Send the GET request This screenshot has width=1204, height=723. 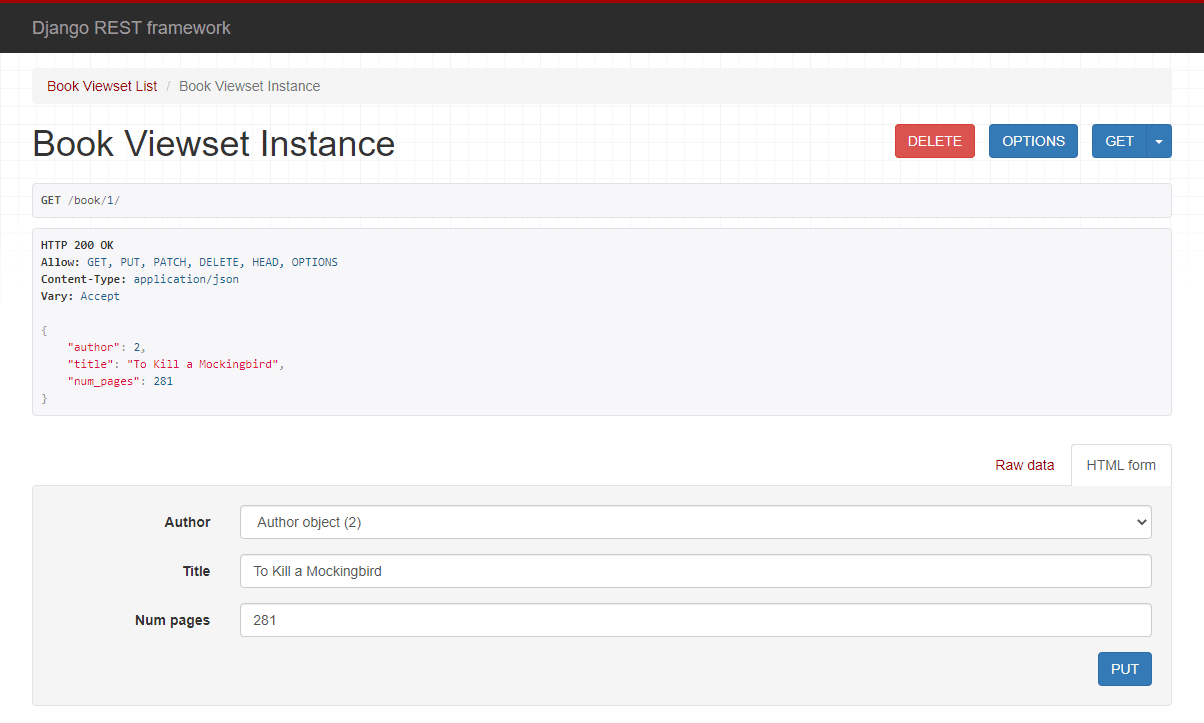tap(1119, 141)
